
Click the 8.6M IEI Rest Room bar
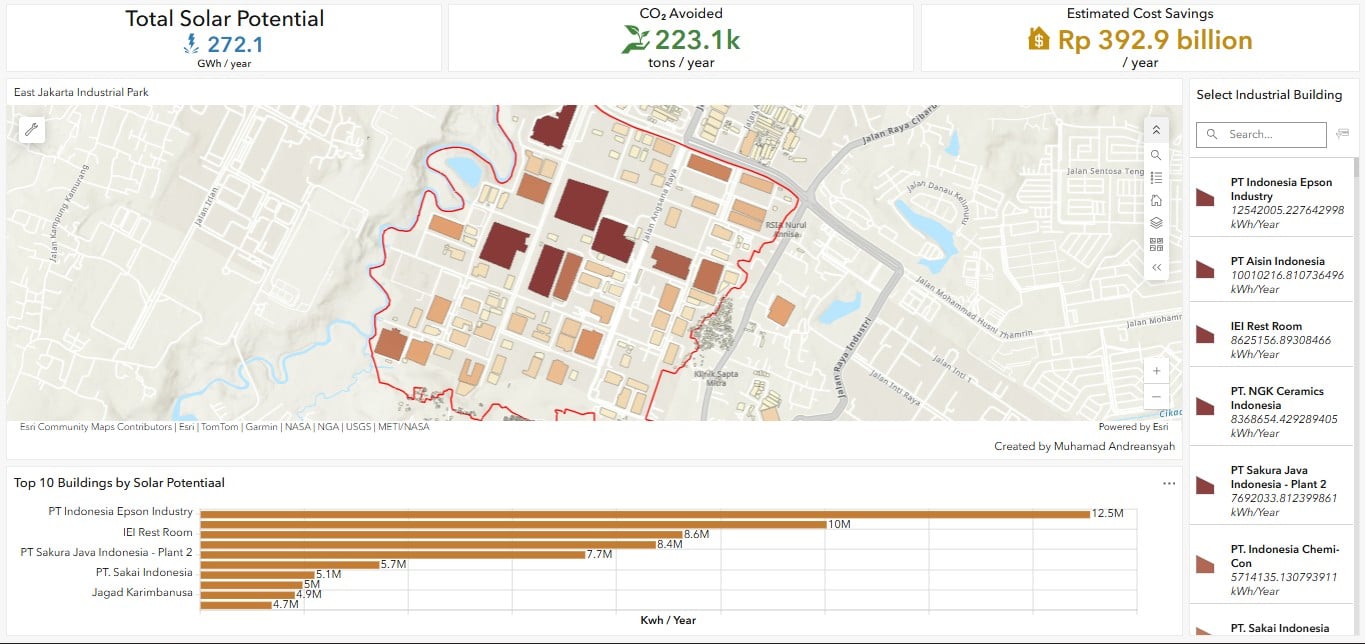[x=441, y=534]
